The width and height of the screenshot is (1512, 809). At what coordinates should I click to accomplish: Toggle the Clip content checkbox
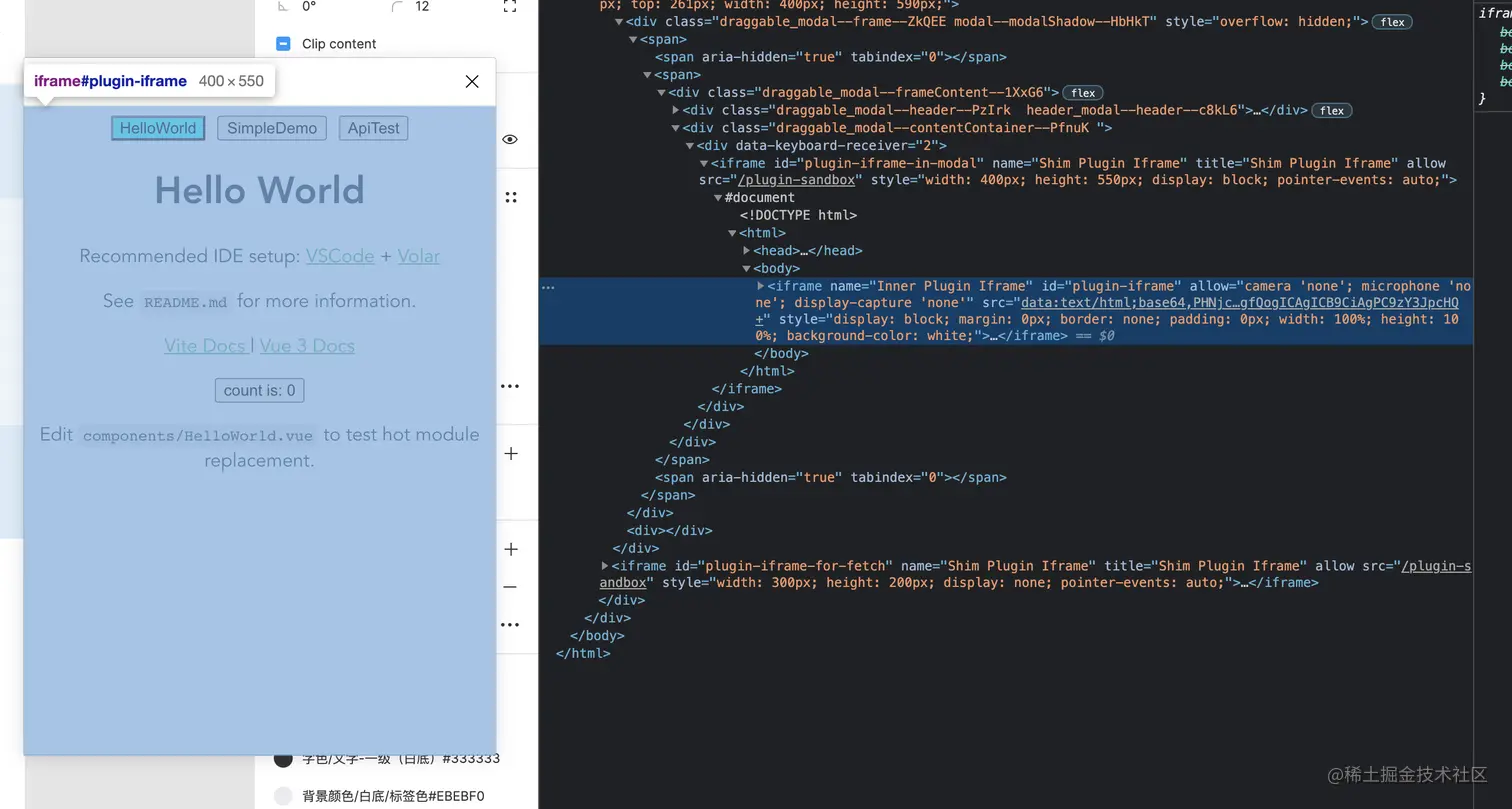[x=283, y=44]
